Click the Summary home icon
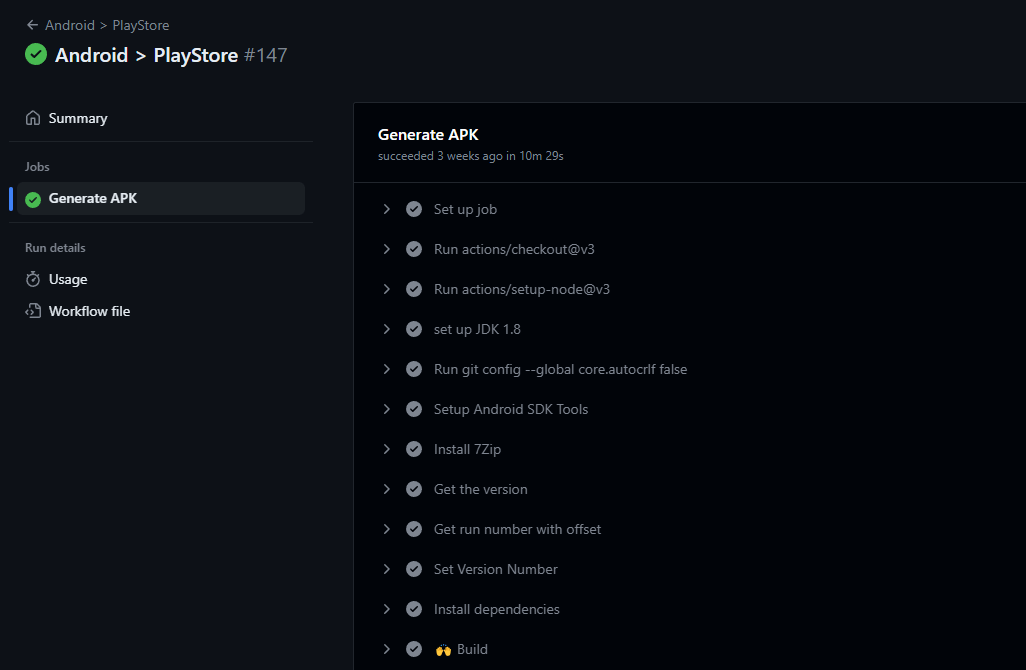 (x=33, y=118)
